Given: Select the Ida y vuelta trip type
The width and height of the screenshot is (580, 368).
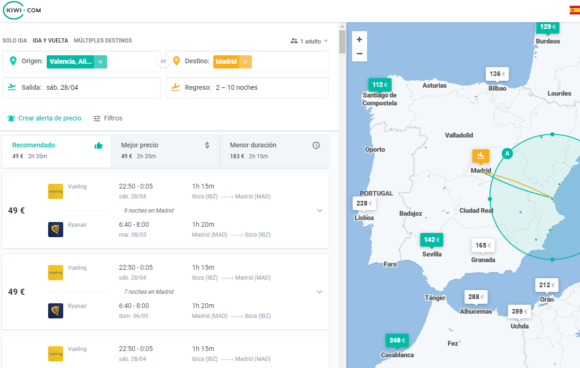Looking at the screenshot, I should click(50, 41).
